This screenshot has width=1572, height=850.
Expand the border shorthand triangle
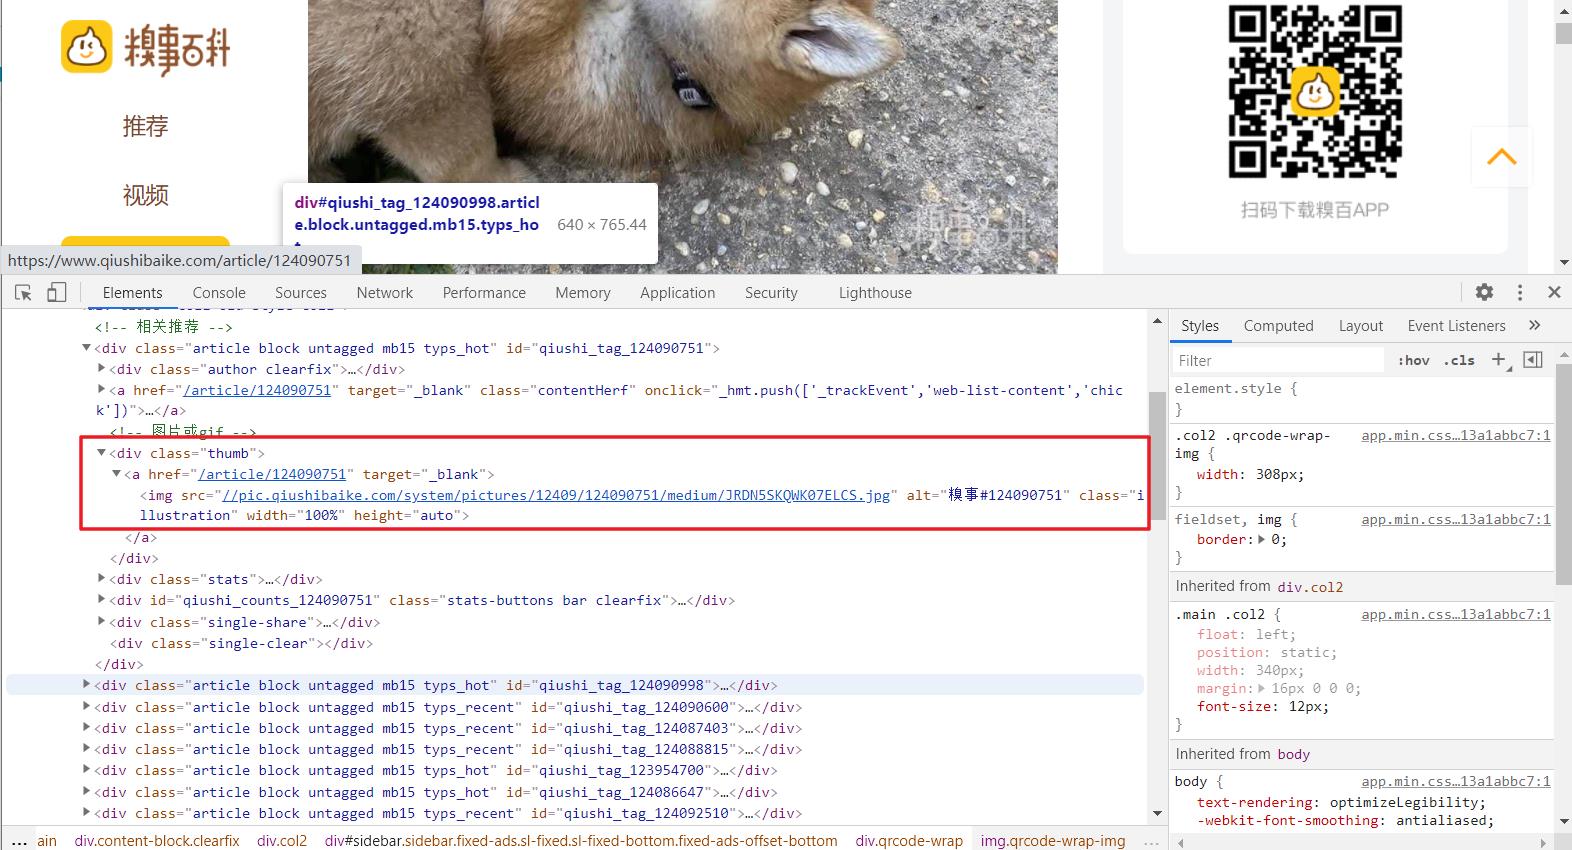(x=1262, y=539)
